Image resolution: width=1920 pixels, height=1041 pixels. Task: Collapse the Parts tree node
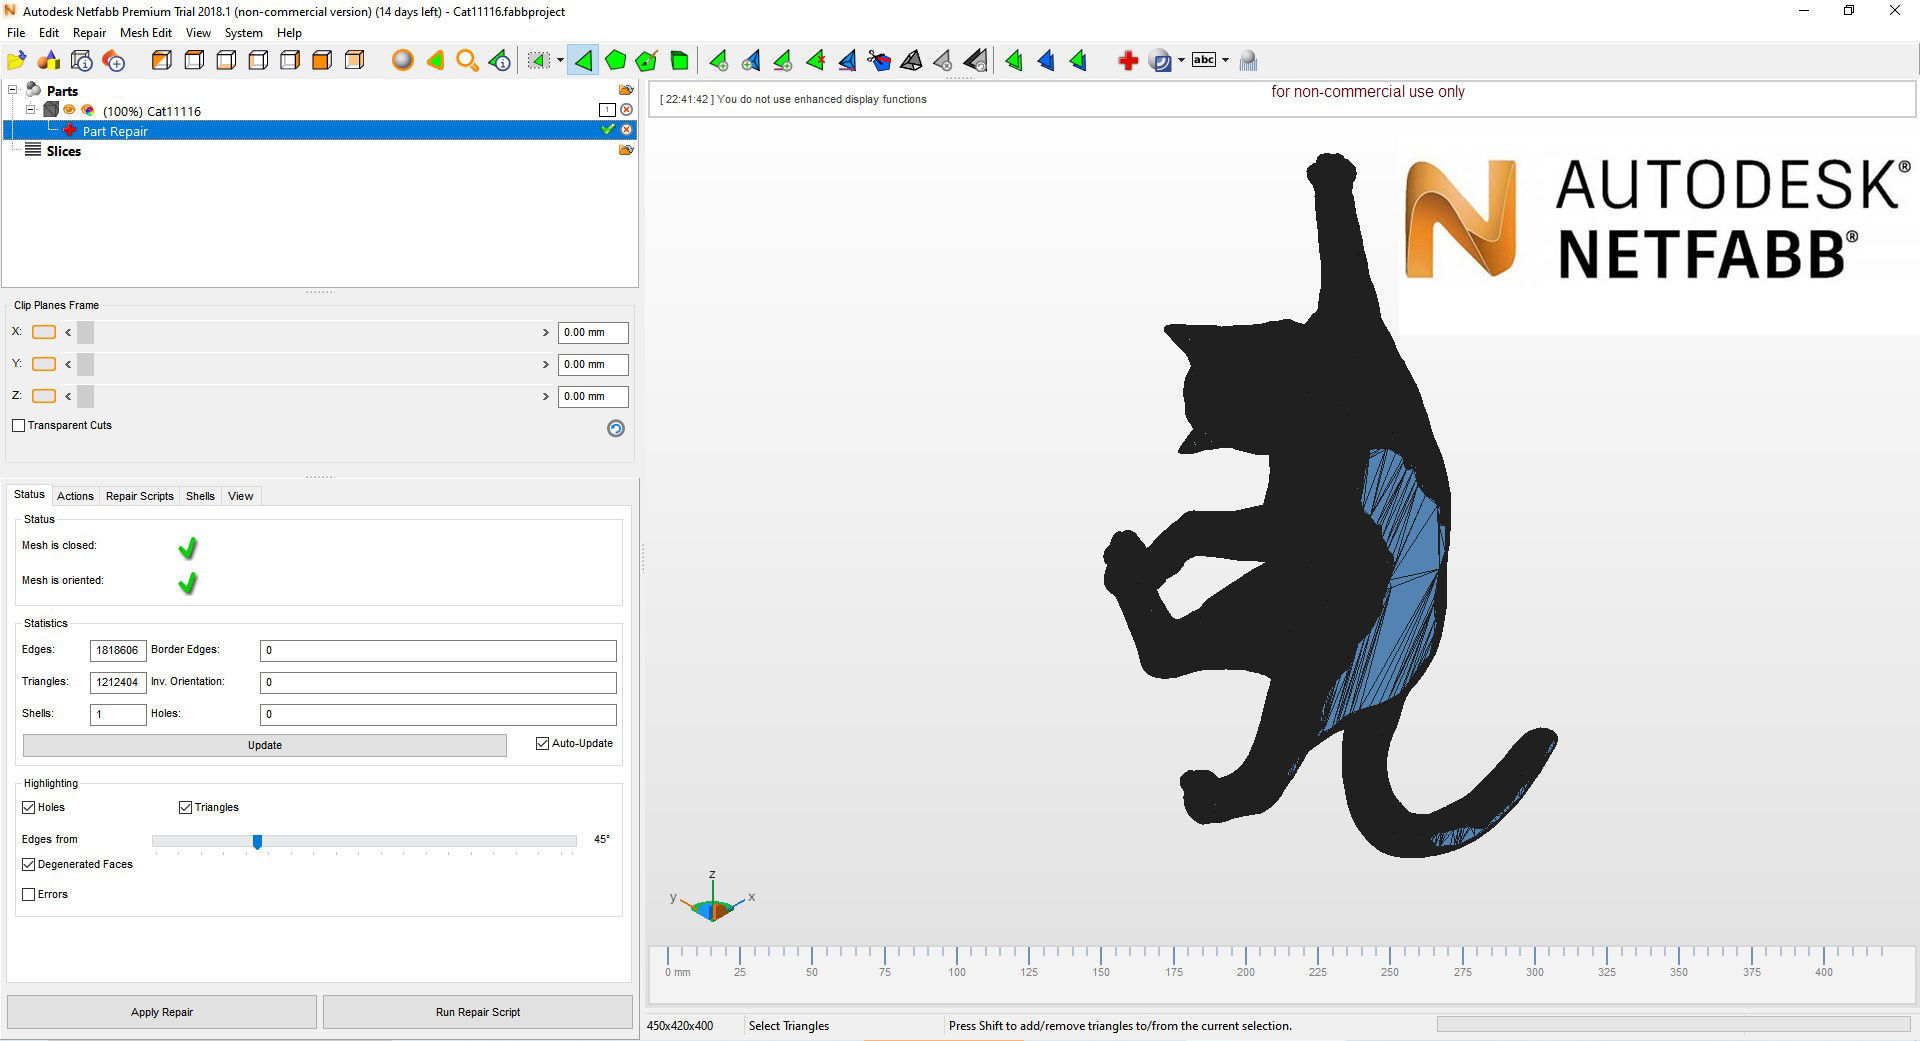13,90
